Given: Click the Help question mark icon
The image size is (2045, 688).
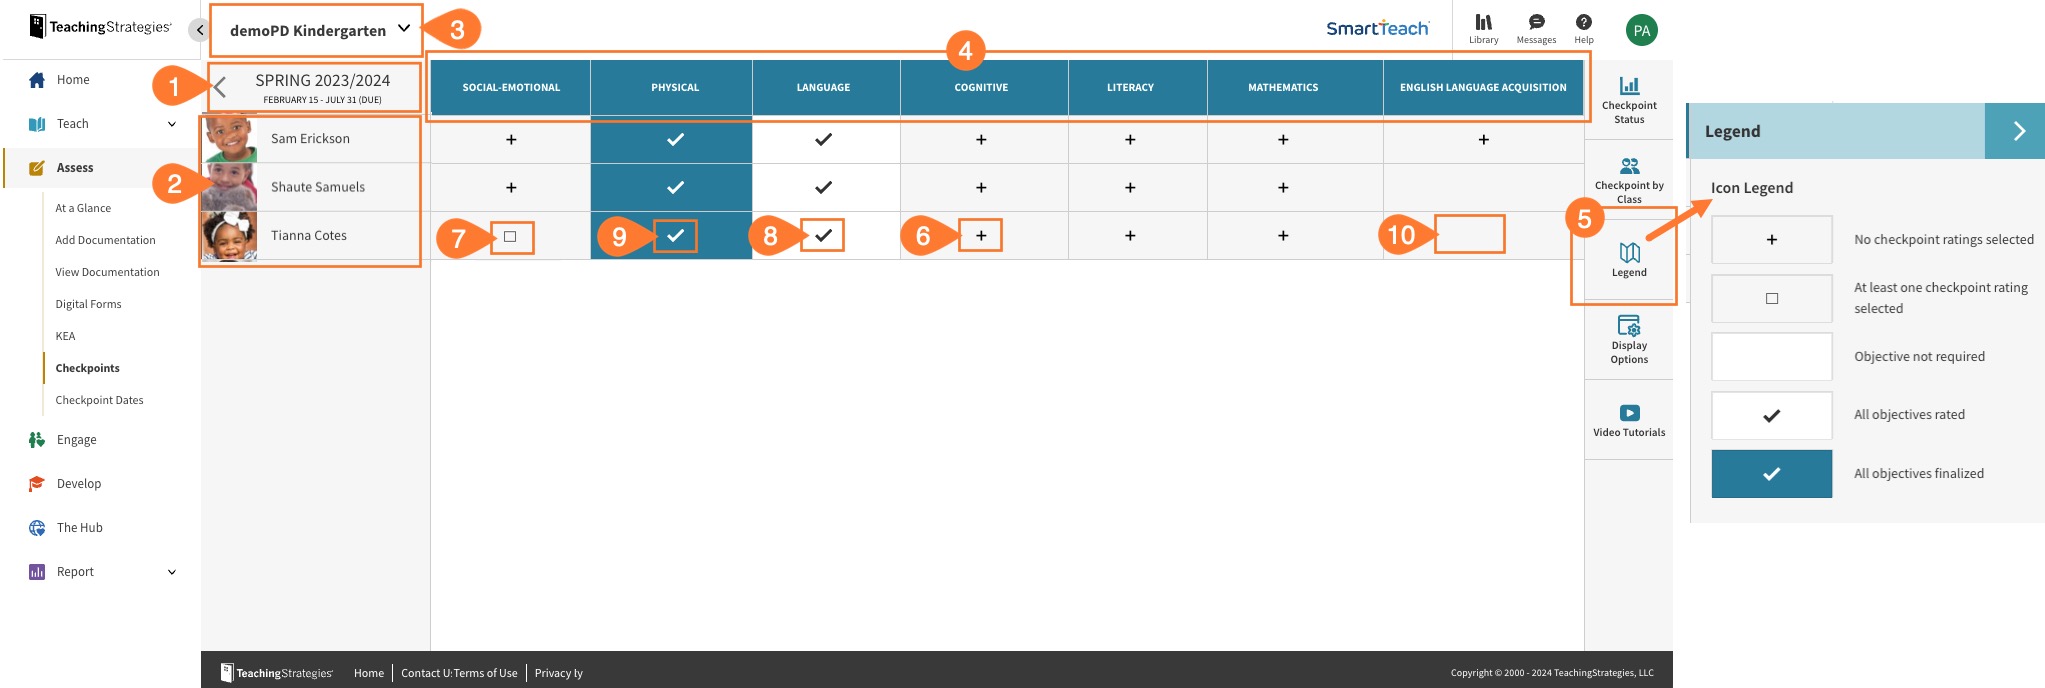Looking at the screenshot, I should tap(1584, 28).
